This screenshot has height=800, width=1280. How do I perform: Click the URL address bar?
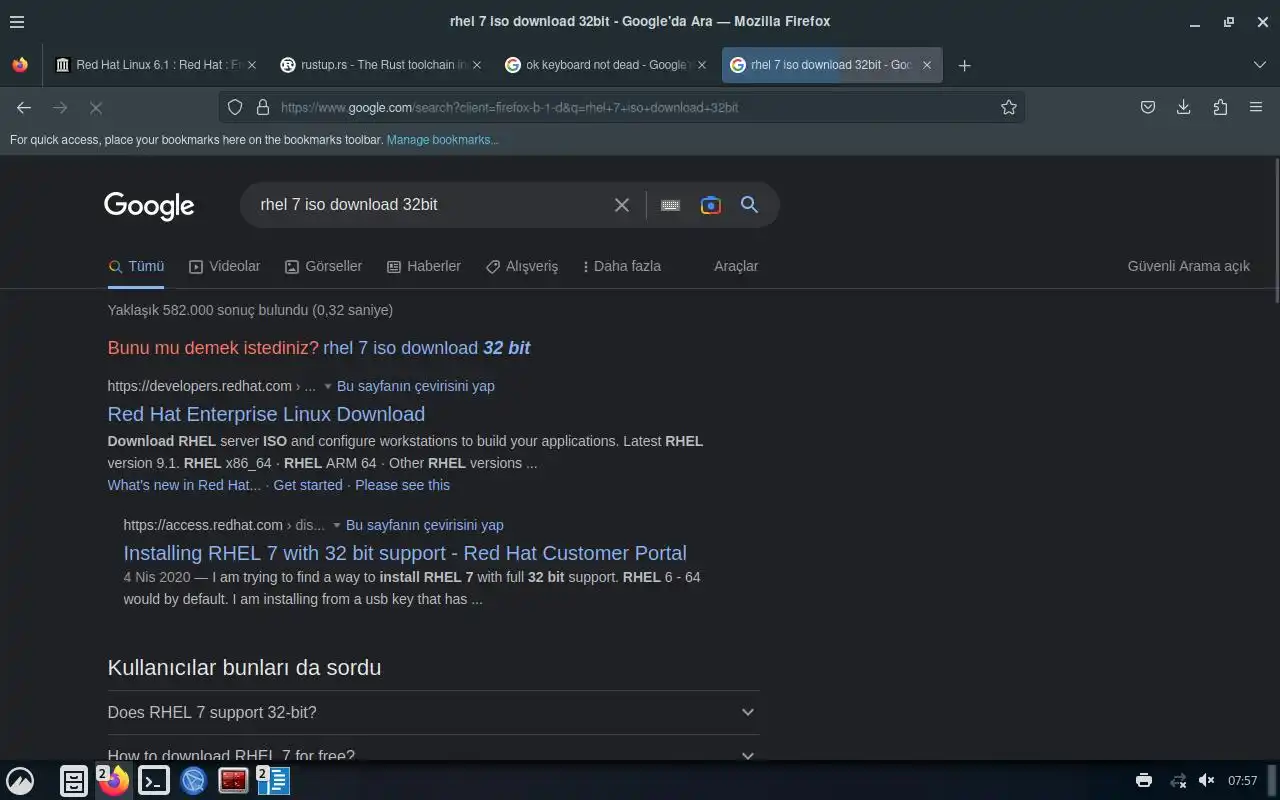click(620, 107)
